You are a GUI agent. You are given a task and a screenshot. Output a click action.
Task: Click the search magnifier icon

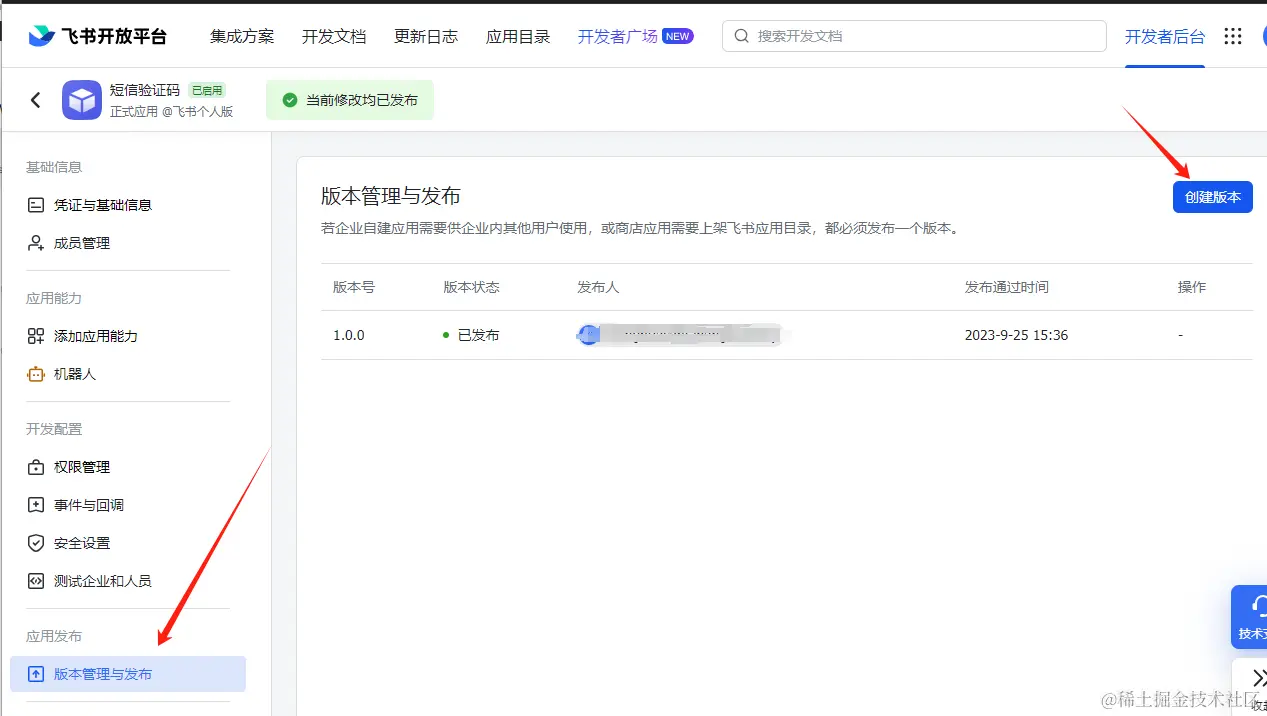(x=742, y=36)
